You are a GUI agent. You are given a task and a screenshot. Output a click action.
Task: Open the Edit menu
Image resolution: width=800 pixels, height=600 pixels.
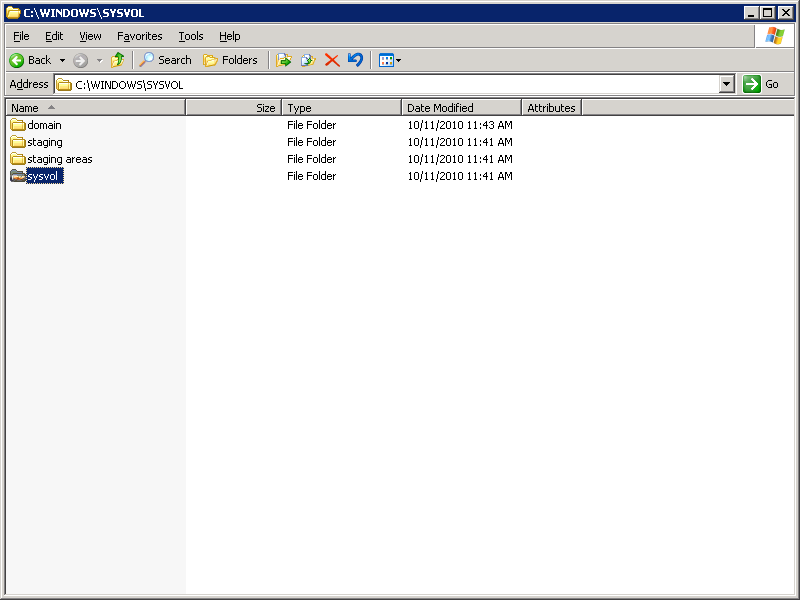coord(54,36)
